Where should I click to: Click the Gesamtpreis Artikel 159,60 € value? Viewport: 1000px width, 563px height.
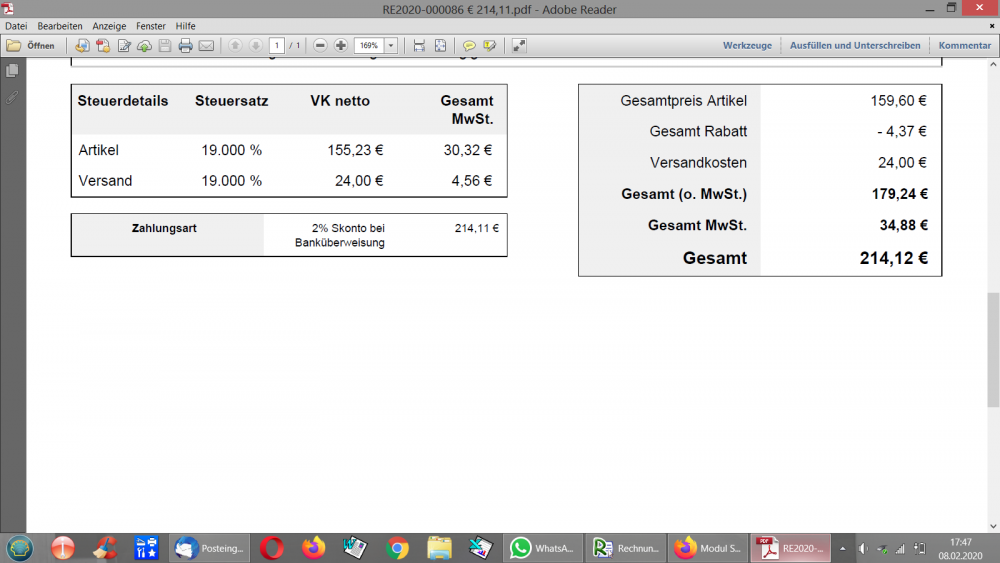[899, 101]
